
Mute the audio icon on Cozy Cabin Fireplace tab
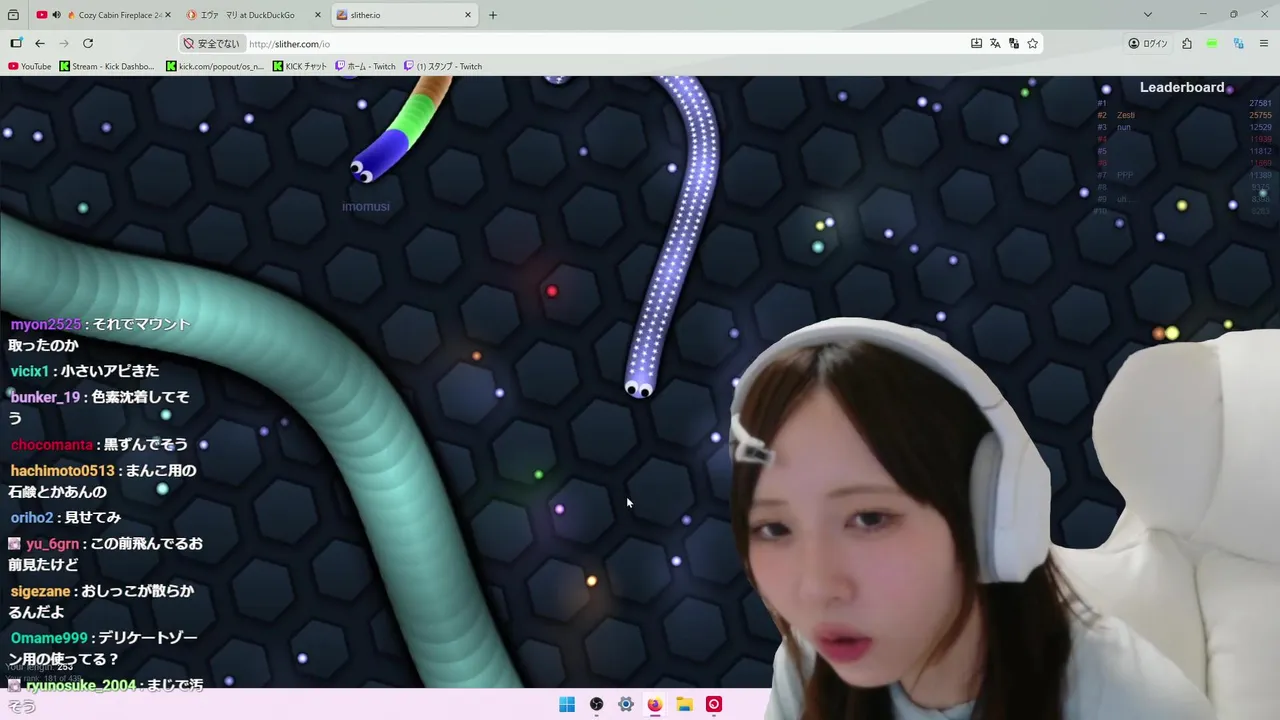56,15
